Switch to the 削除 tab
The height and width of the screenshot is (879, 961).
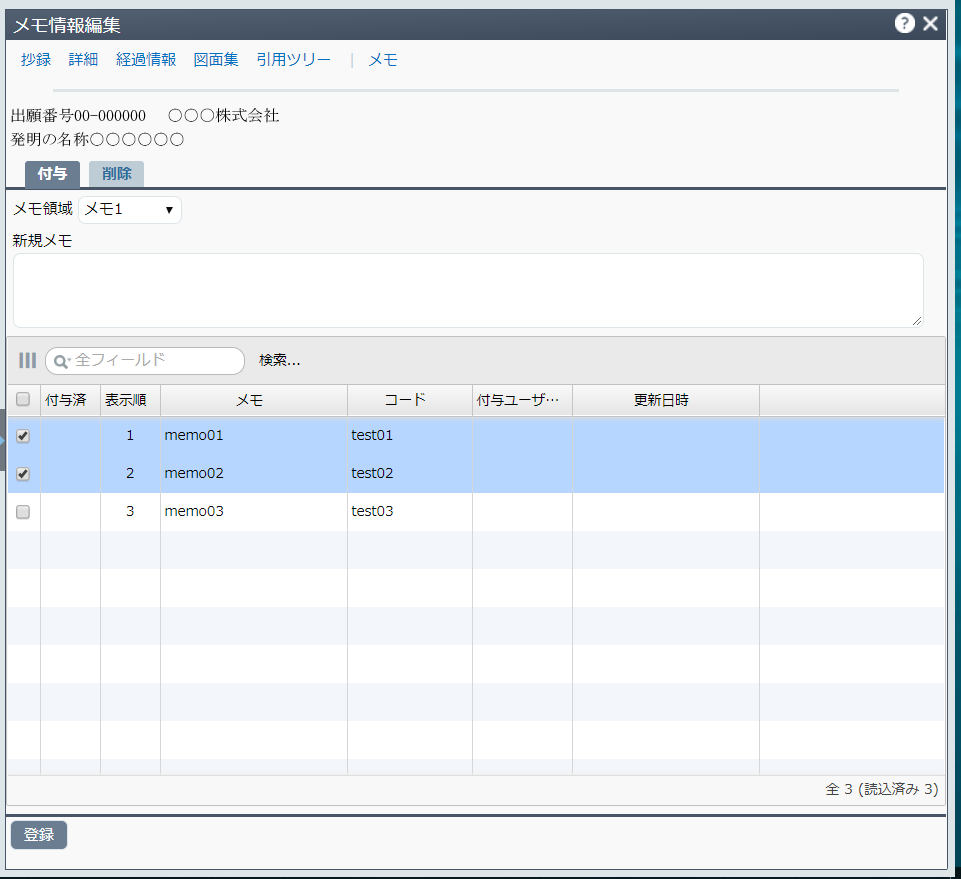pos(116,174)
